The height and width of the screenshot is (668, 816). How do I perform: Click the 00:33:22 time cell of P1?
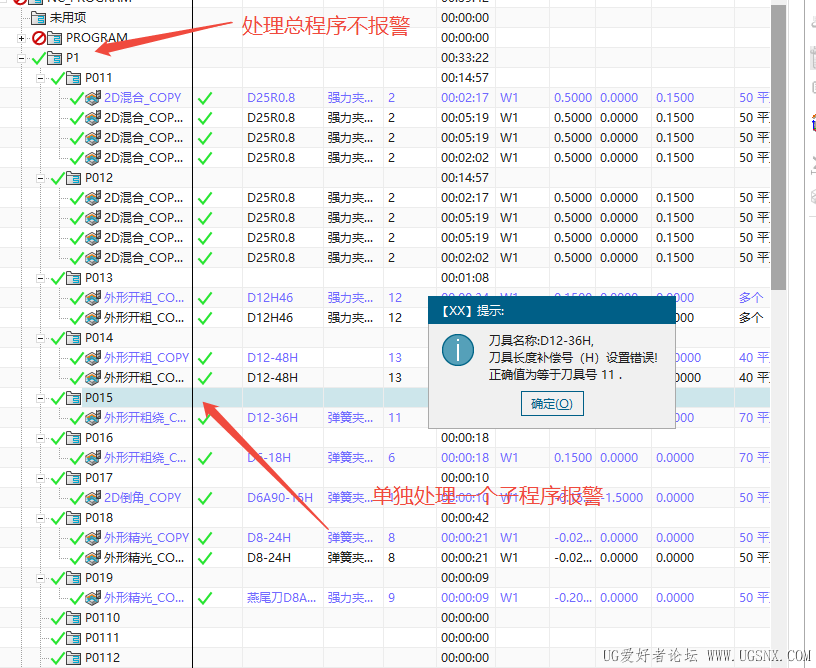click(x=465, y=58)
